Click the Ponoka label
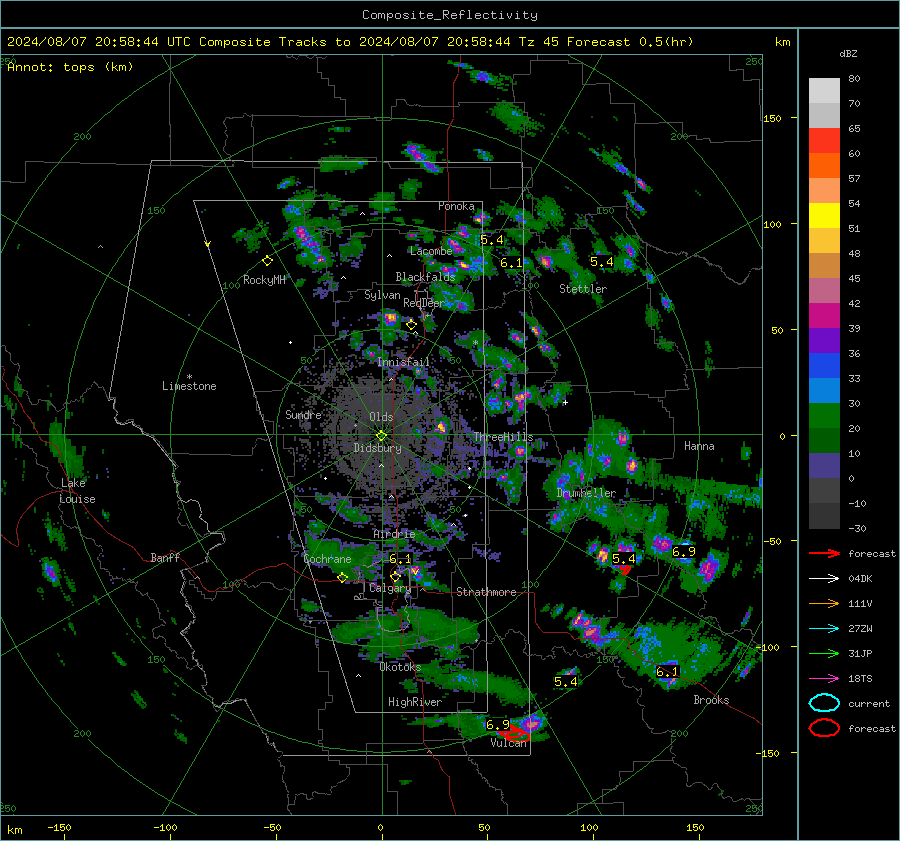 (456, 206)
